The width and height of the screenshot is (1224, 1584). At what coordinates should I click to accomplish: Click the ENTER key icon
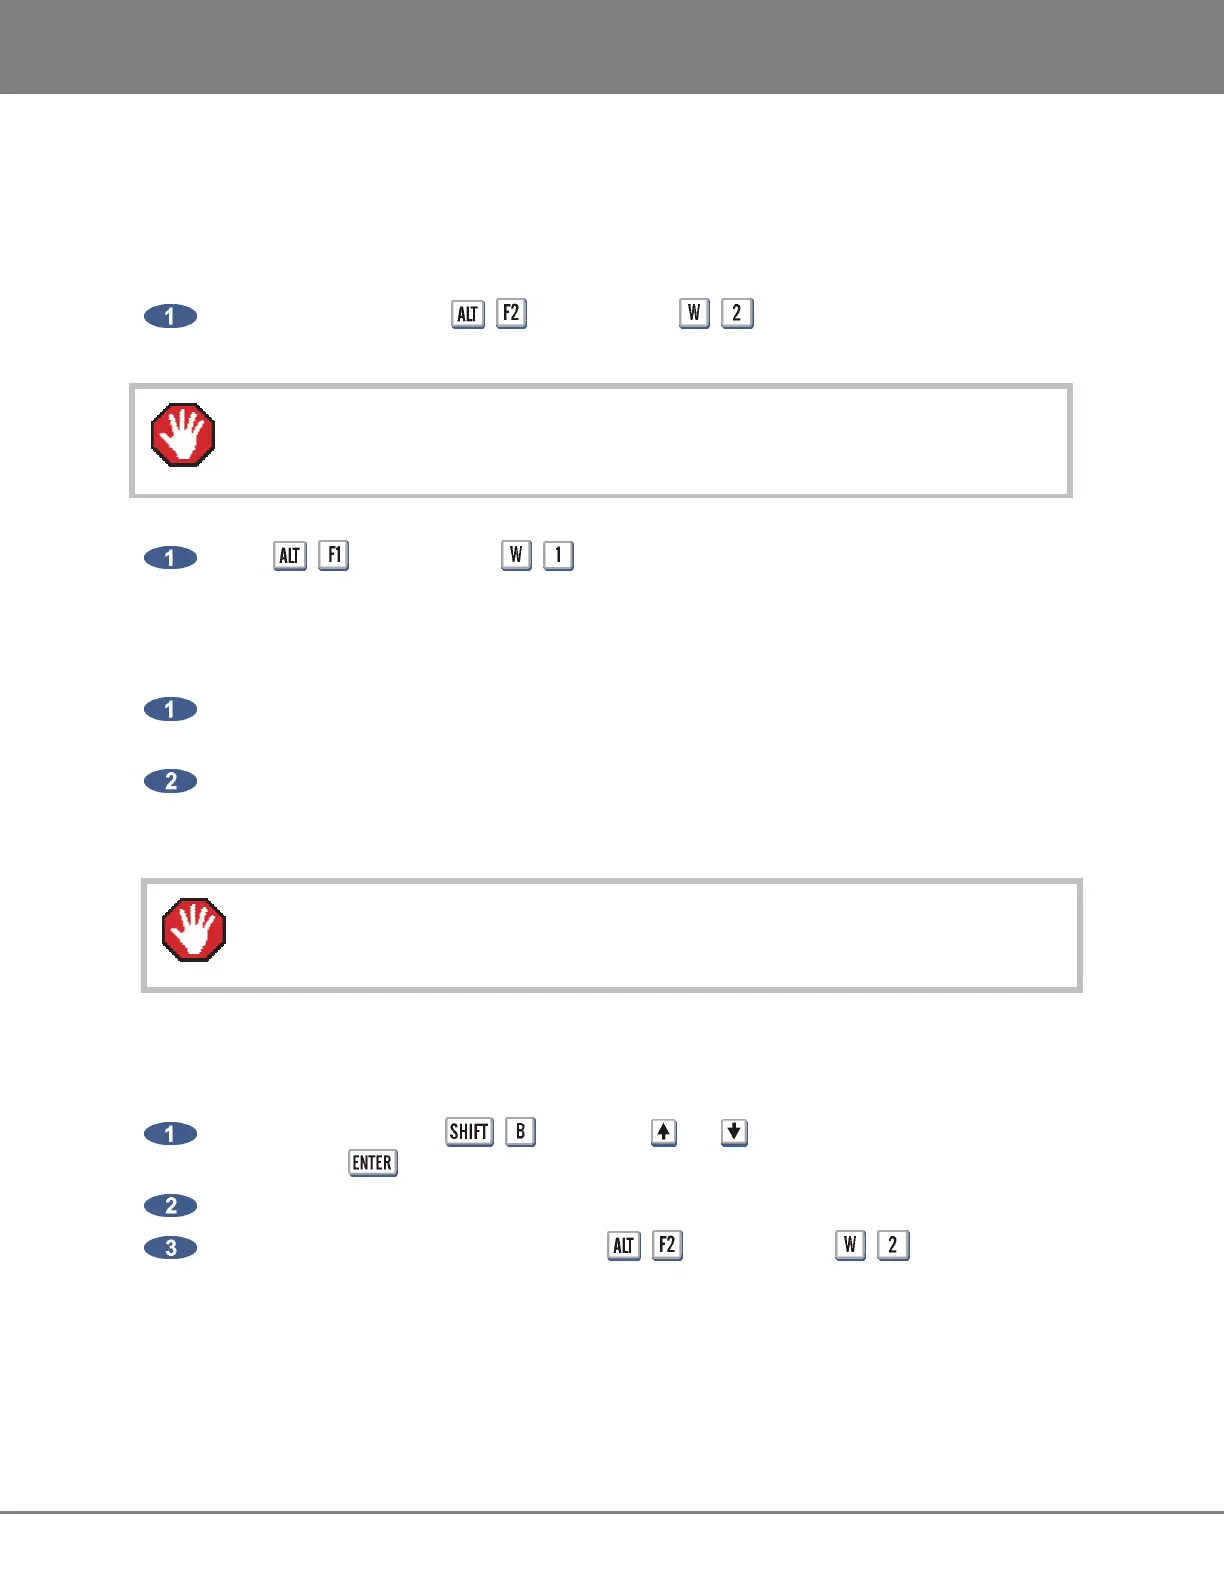pyautogui.click(x=373, y=1162)
